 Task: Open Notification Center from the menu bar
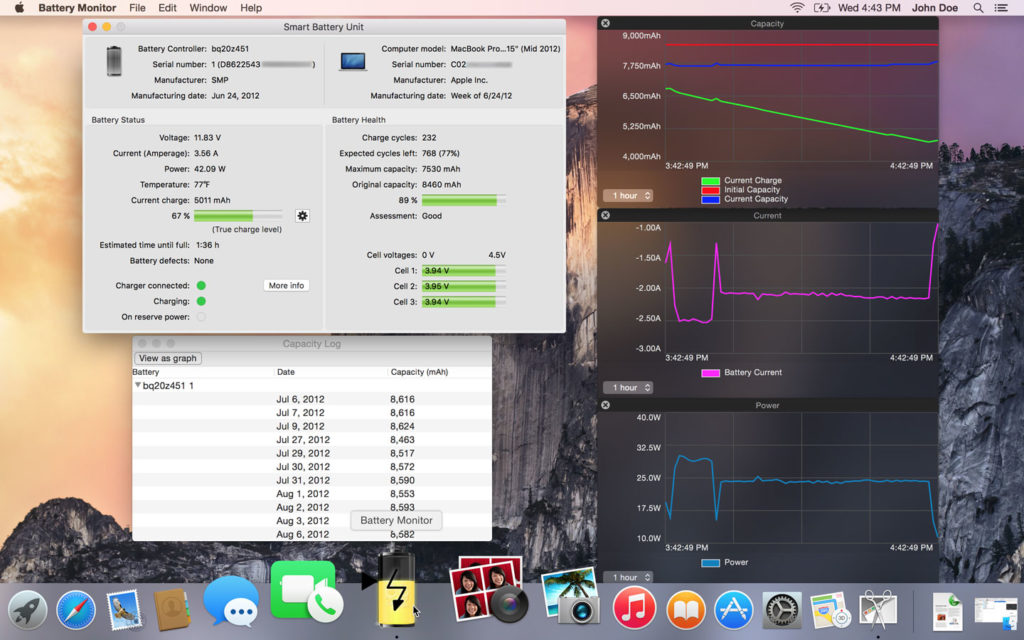point(1000,8)
